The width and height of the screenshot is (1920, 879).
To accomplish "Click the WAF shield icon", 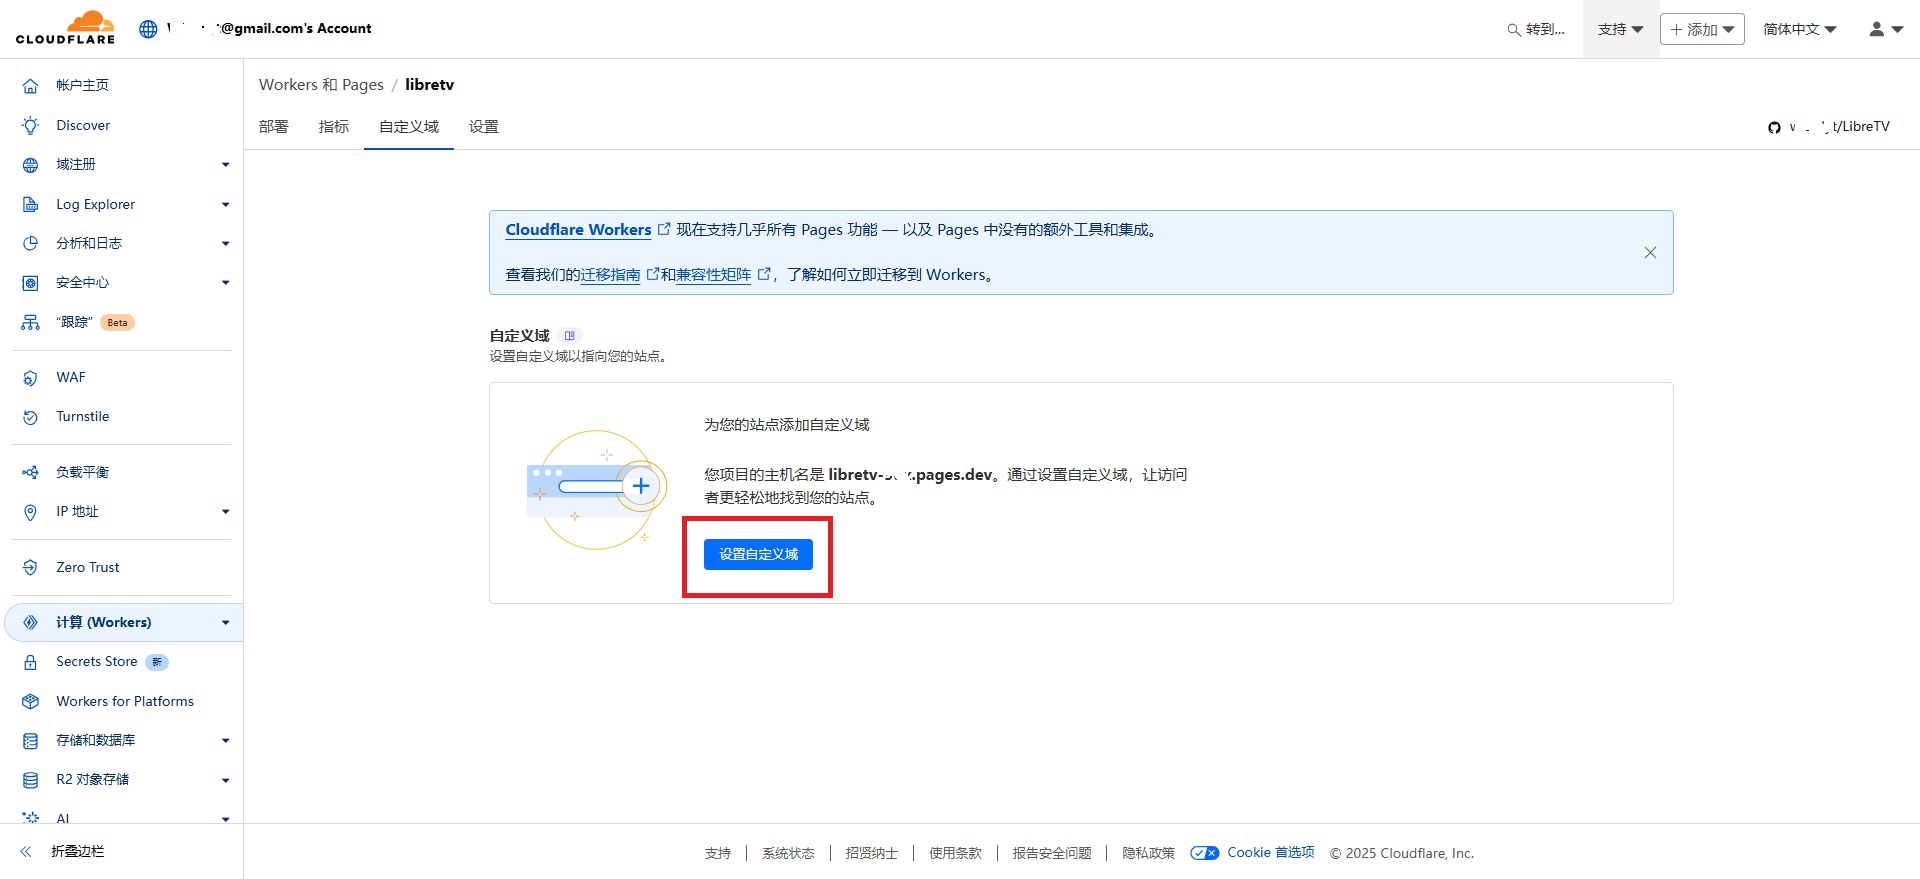I will pos(31,378).
